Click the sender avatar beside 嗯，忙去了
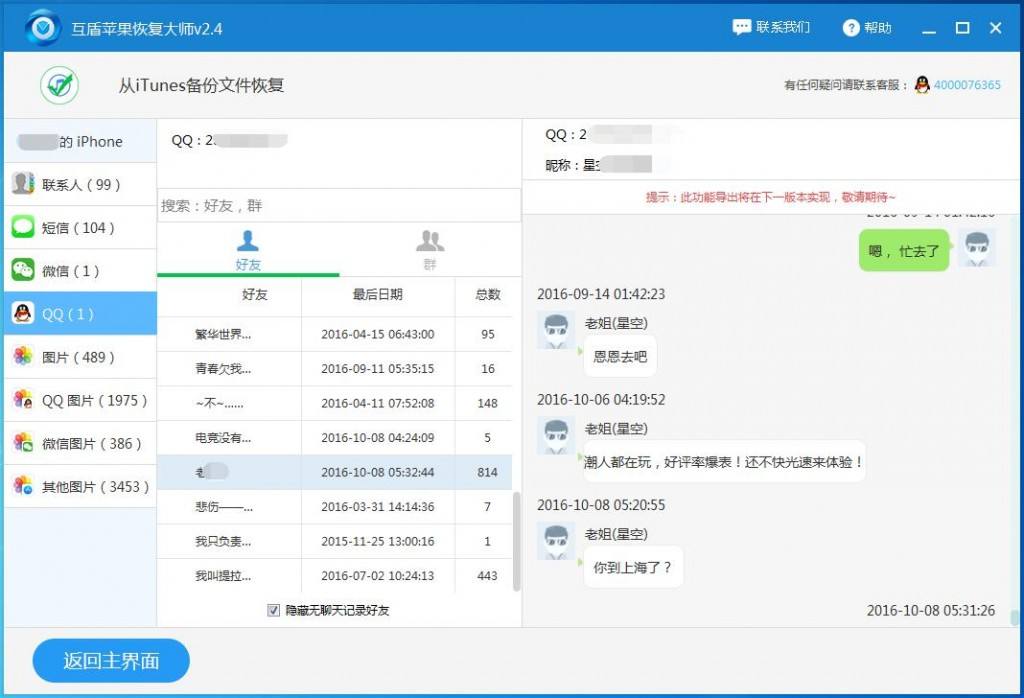 point(977,248)
